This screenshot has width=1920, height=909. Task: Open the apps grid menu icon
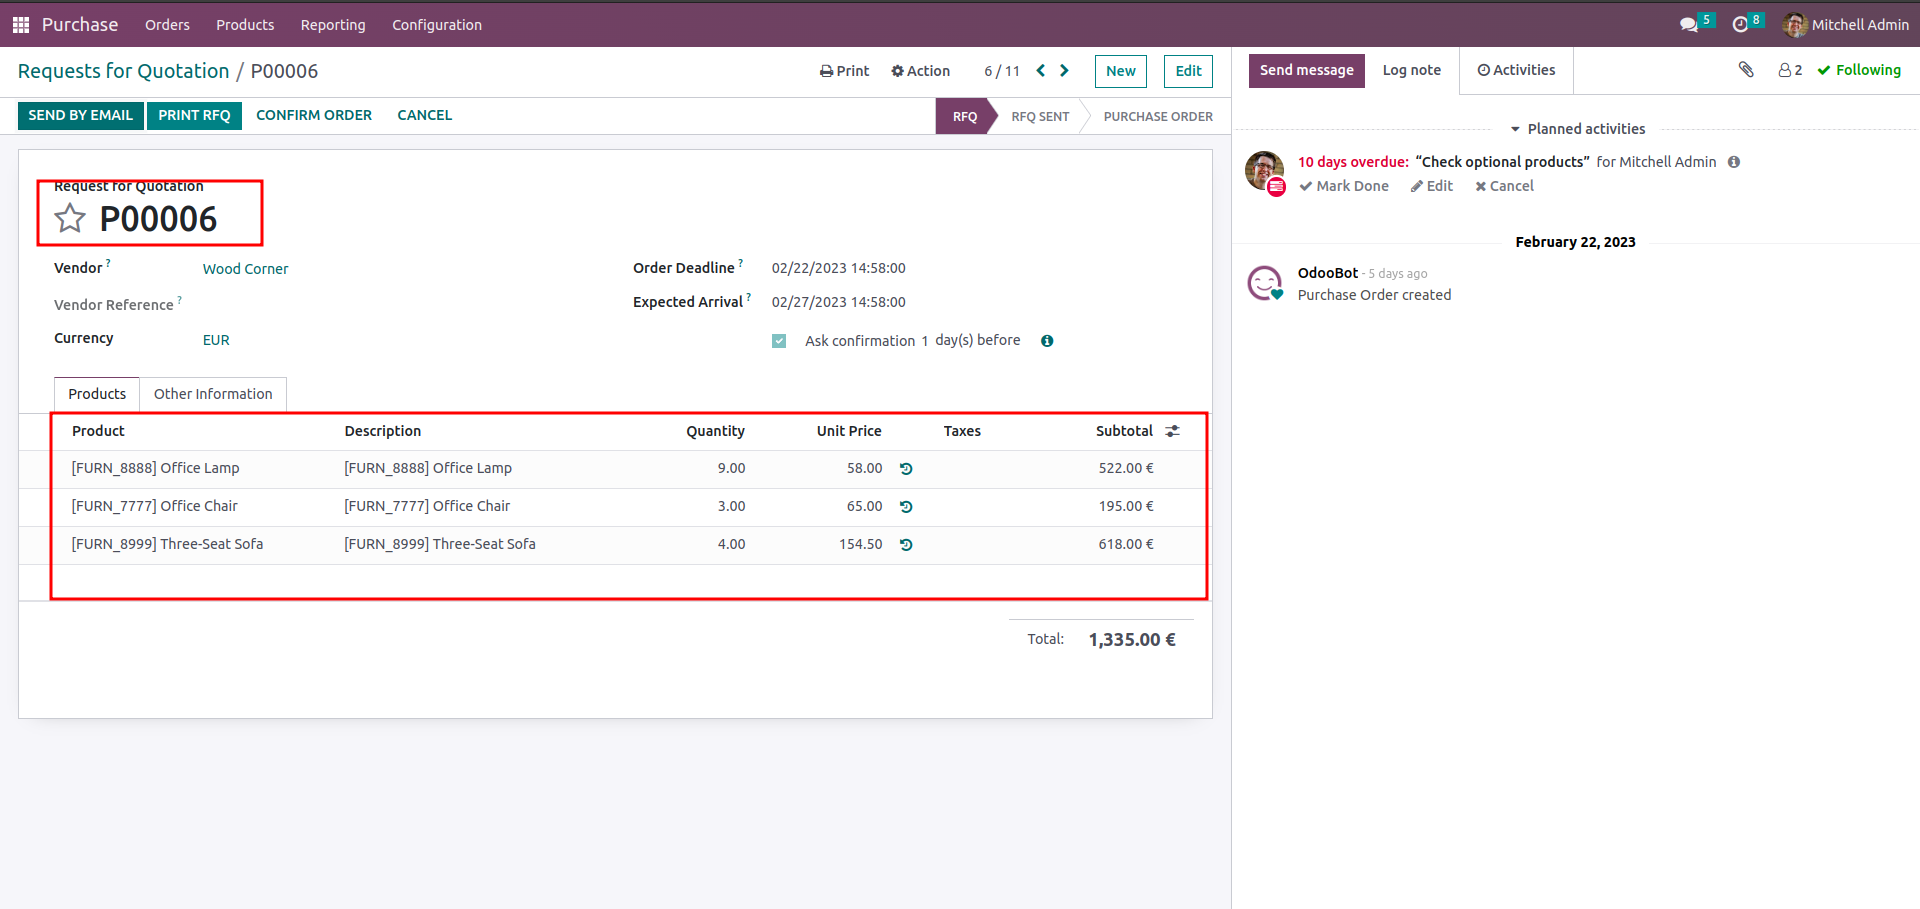pos(20,24)
